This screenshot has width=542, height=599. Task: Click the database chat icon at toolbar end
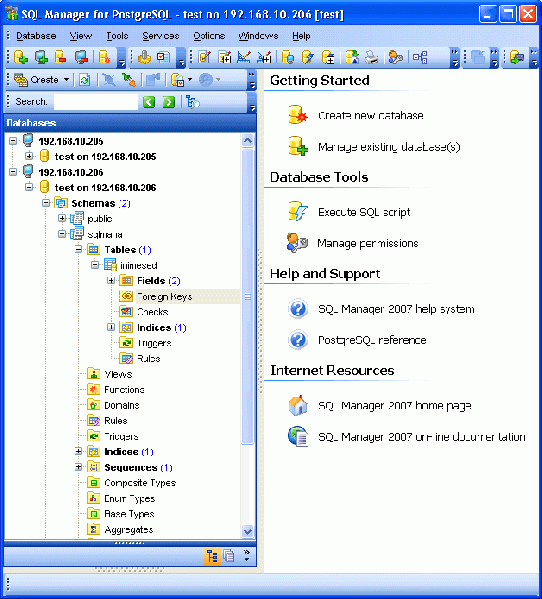click(516, 57)
